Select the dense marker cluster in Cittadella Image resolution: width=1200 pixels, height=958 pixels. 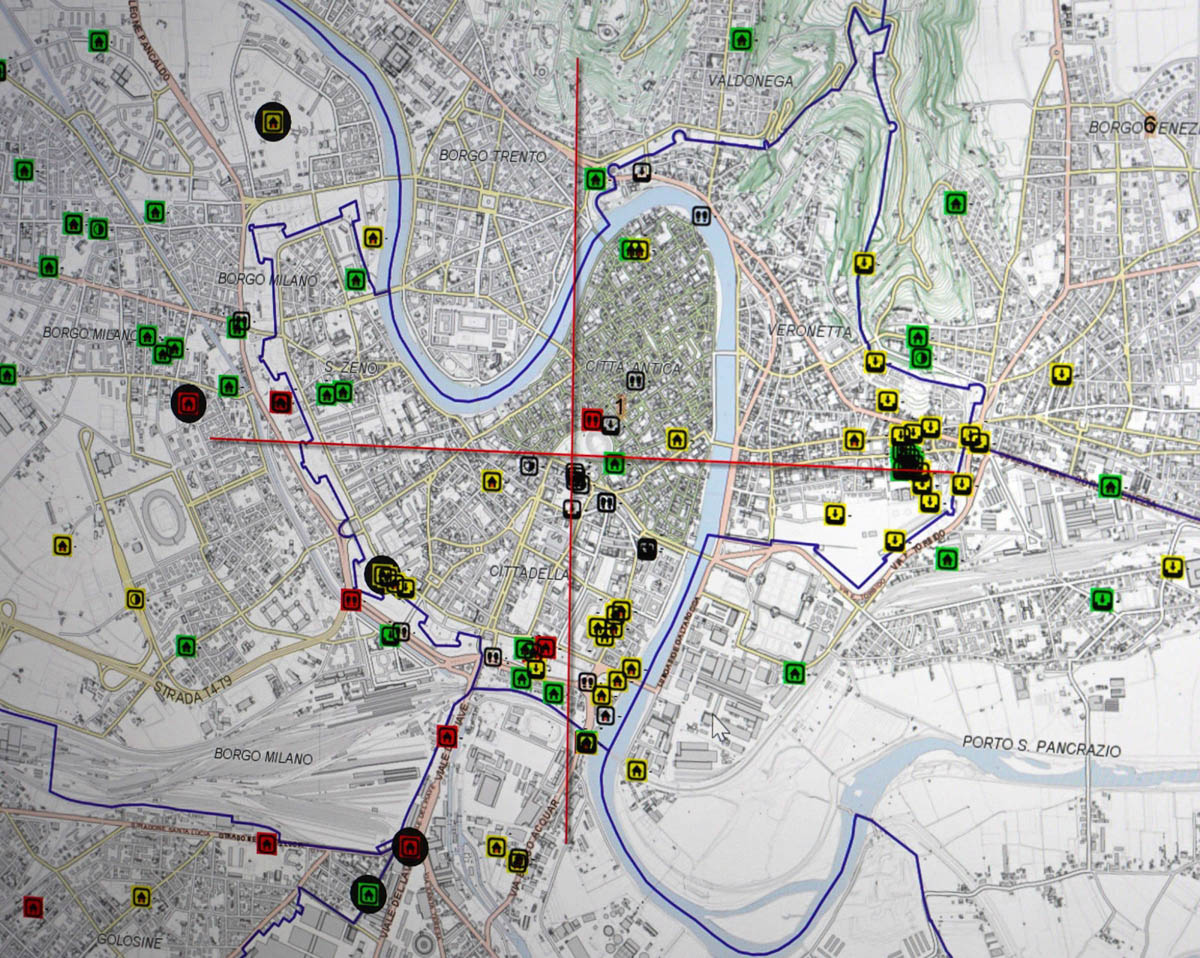click(x=610, y=625)
